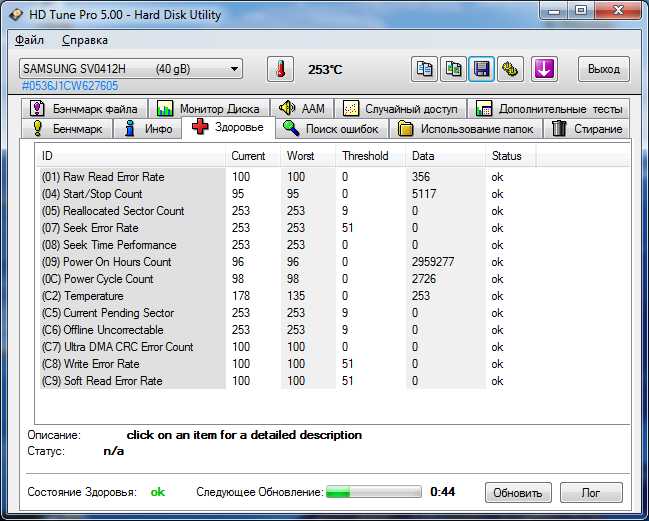This screenshot has width=649, height=521.
Task: Open the options gears icon
Action: (510, 69)
